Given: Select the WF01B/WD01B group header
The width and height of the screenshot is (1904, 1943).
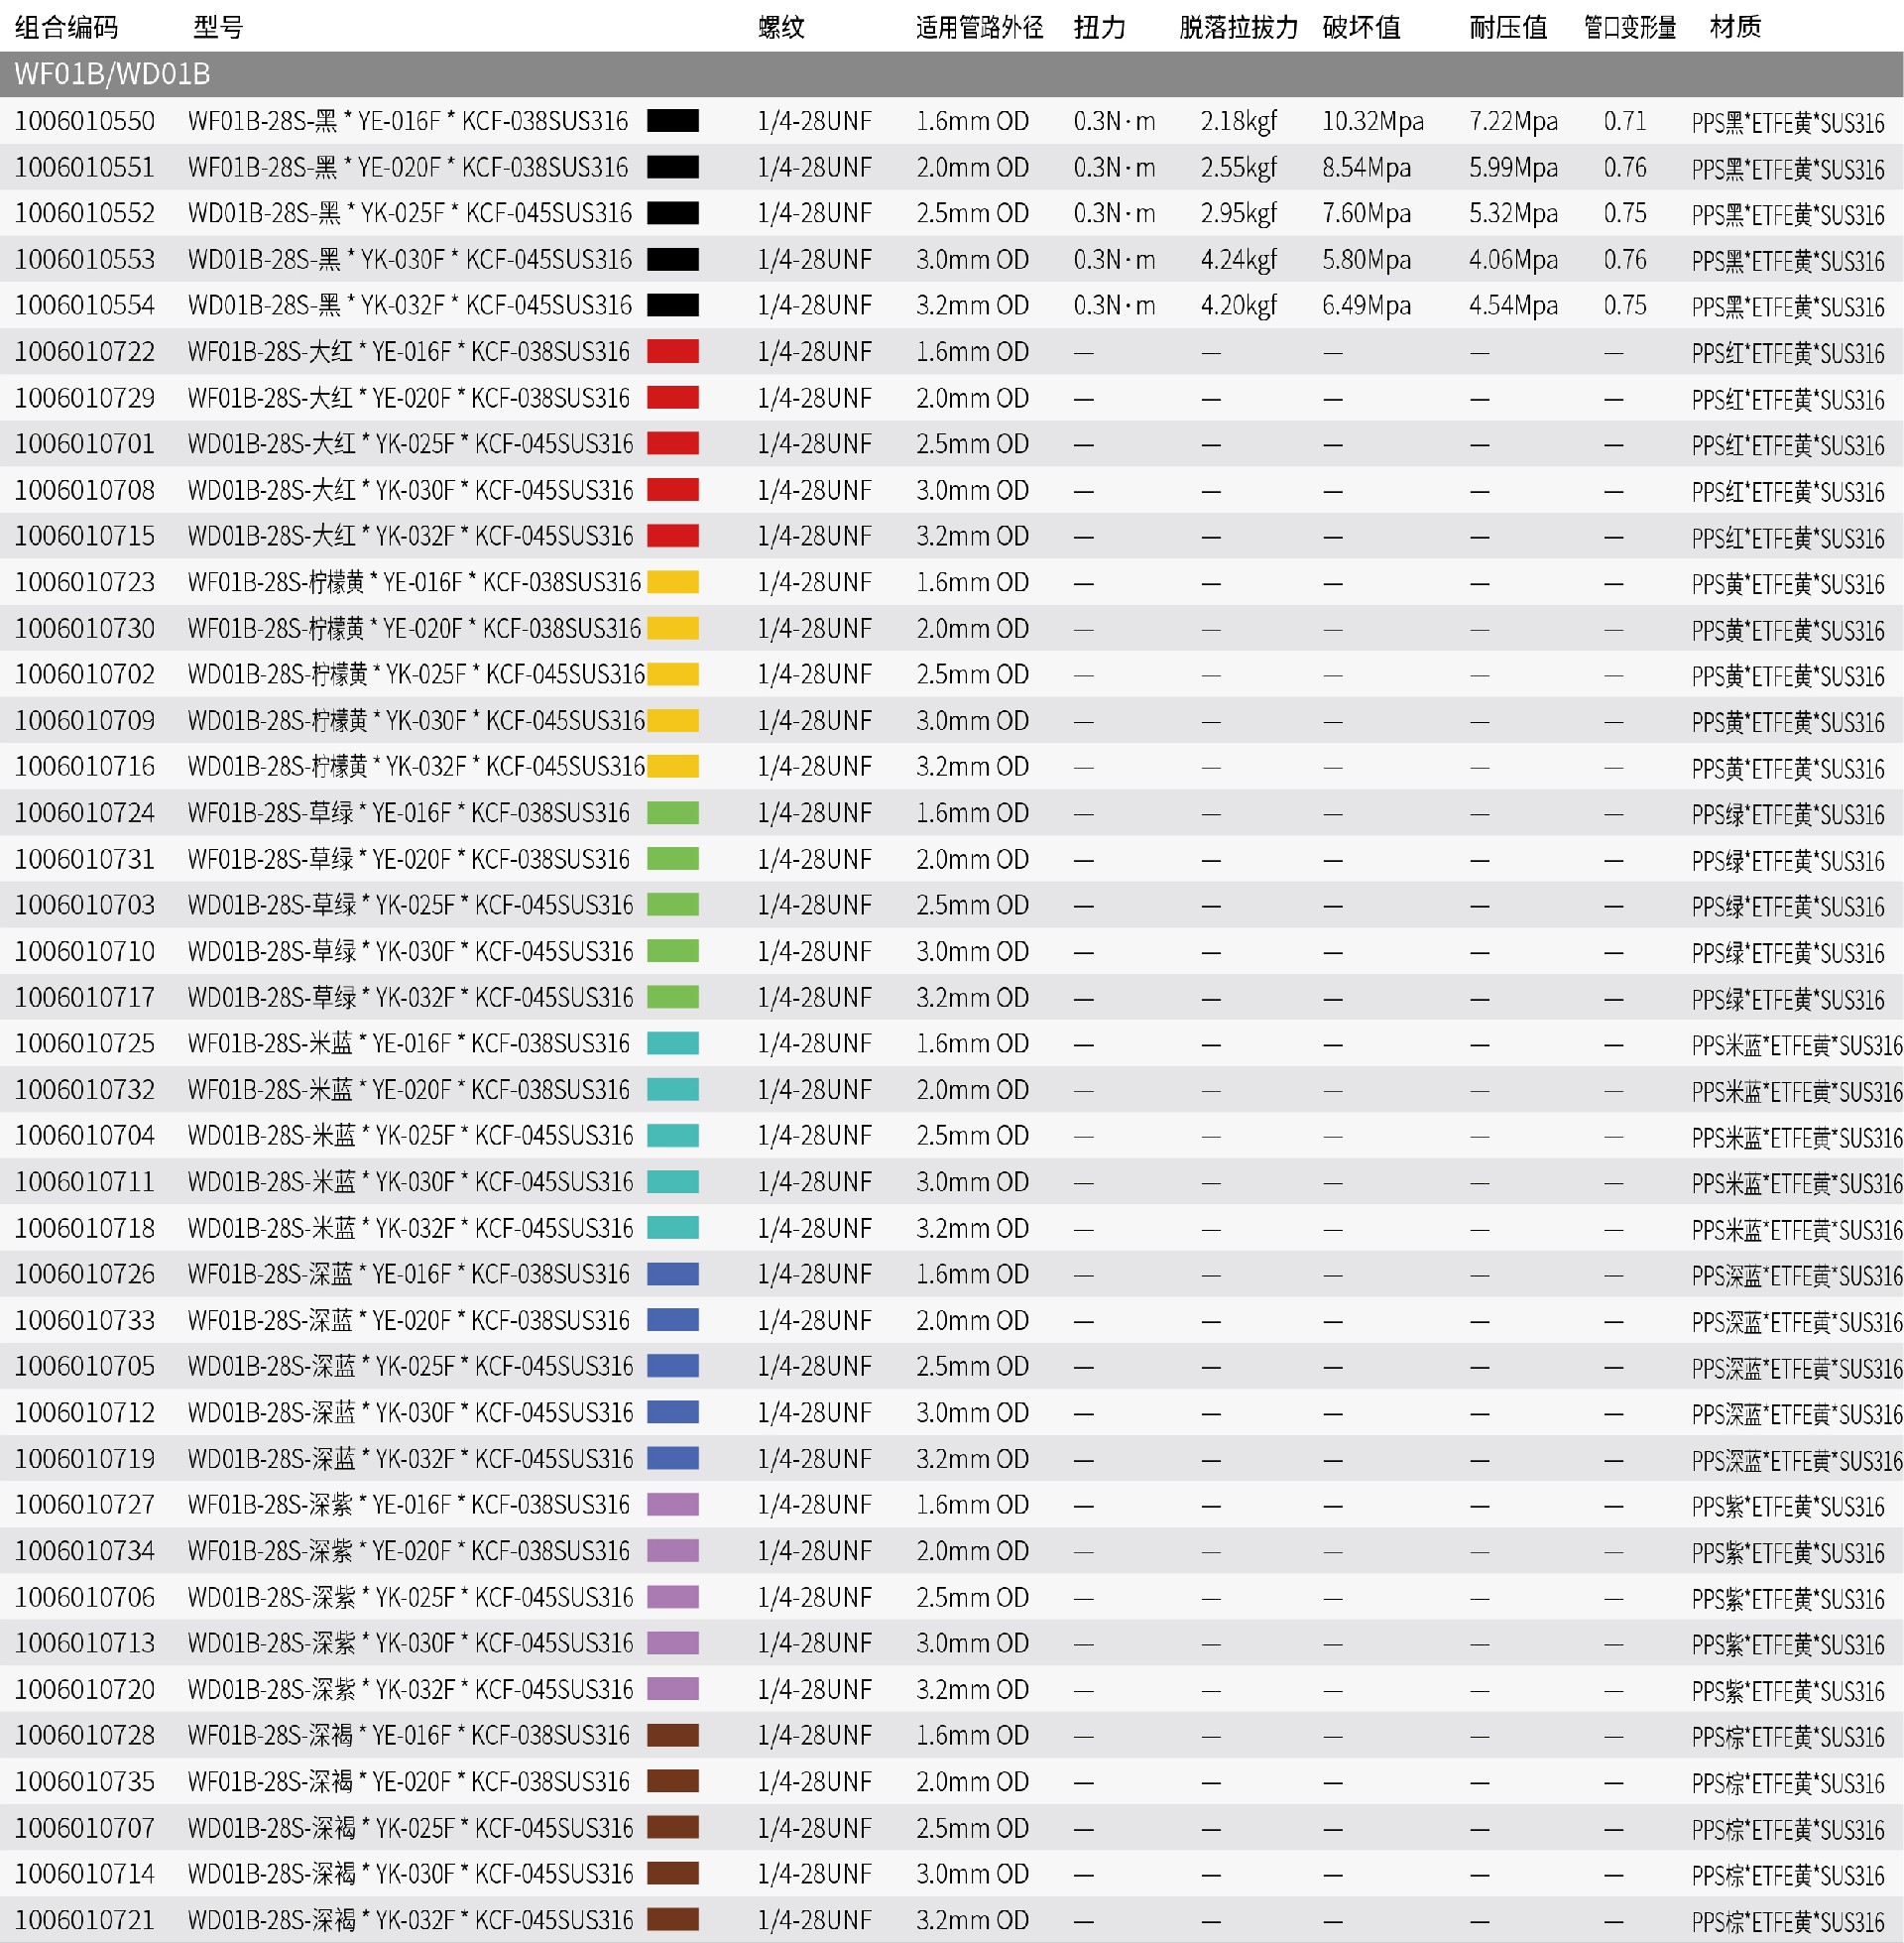Looking at the screenshot, I should [x=112, y=74].
